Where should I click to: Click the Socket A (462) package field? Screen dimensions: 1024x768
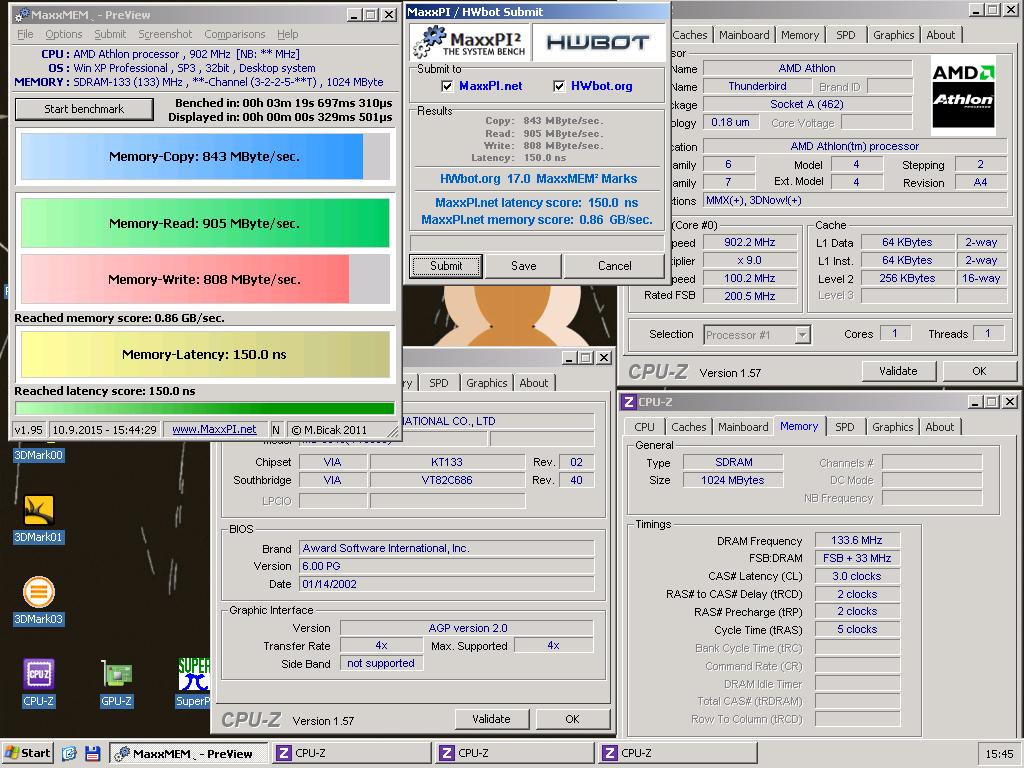[807, 104]
